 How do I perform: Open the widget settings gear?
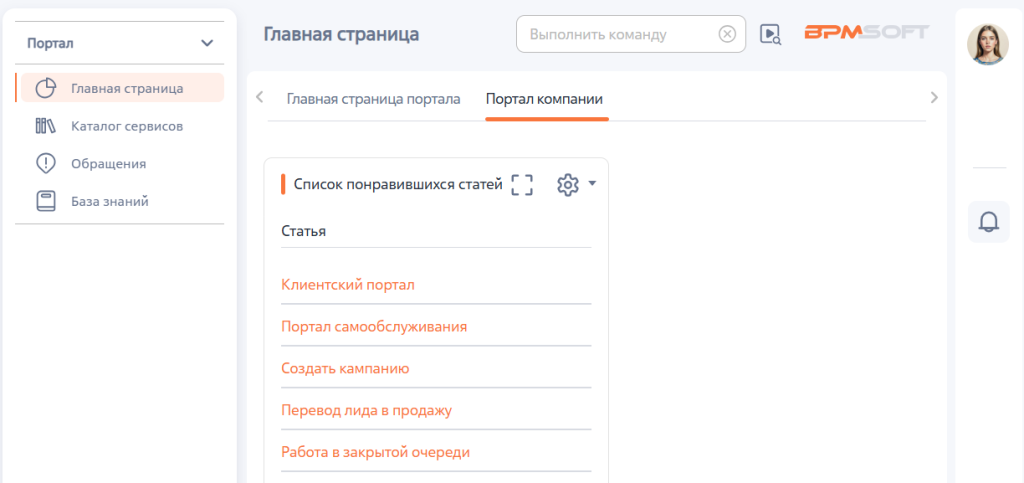click(568, 185)
